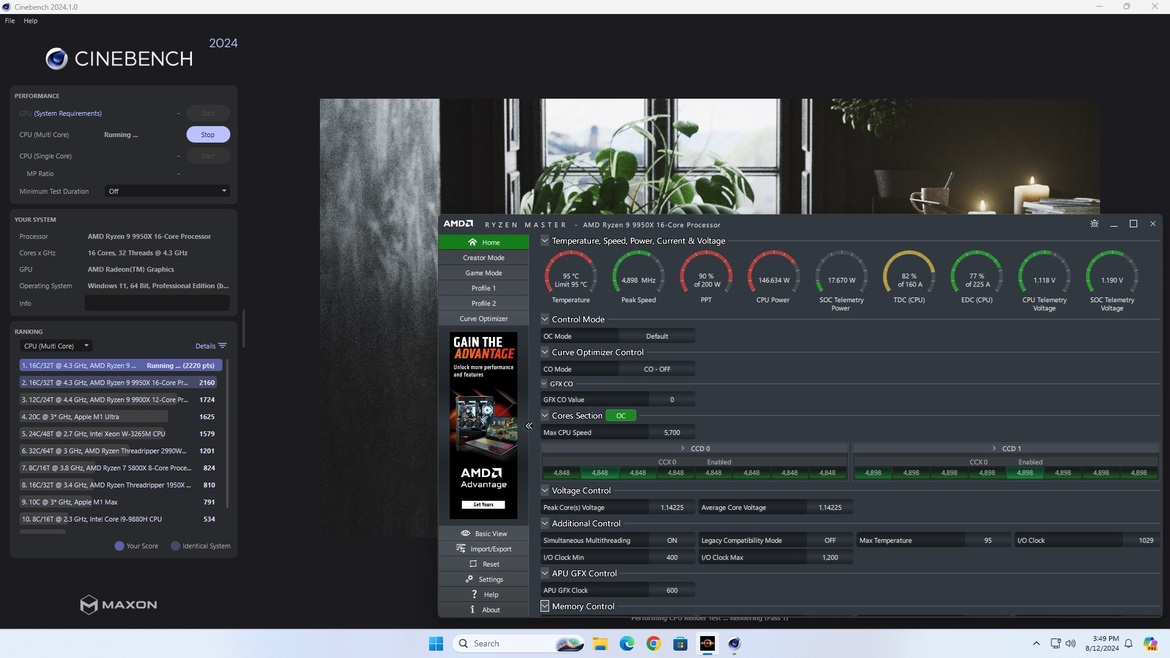Toggle Simultaneous Multithreading ON value
The width and height of the screenshot is (1170, 658).
672,540
